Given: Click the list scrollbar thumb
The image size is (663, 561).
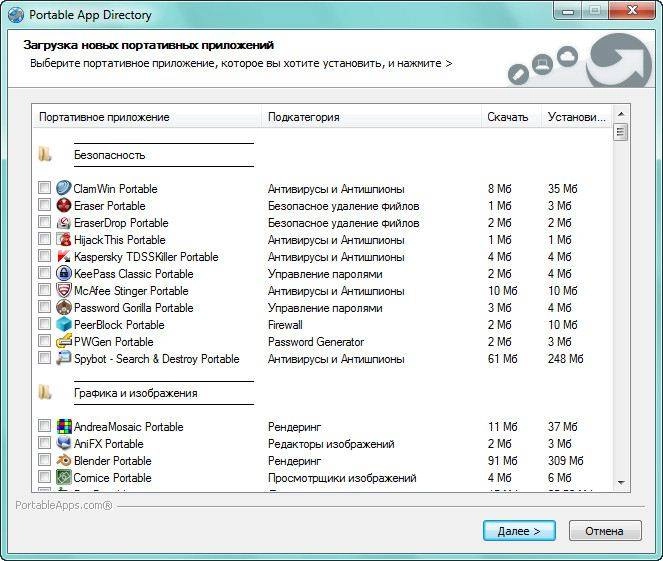Looking at the screenshot, I should click(x=621, y=133).
